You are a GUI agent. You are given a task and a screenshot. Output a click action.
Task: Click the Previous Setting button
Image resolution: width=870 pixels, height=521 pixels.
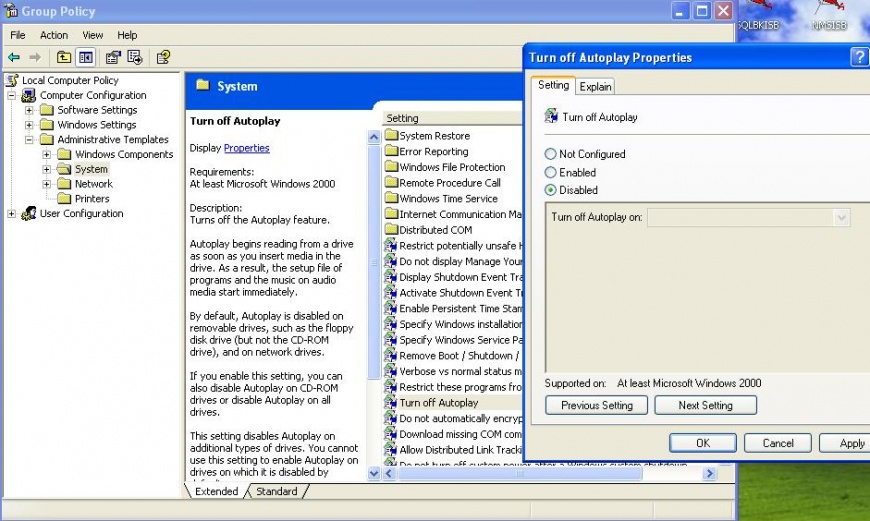(596, 405)
